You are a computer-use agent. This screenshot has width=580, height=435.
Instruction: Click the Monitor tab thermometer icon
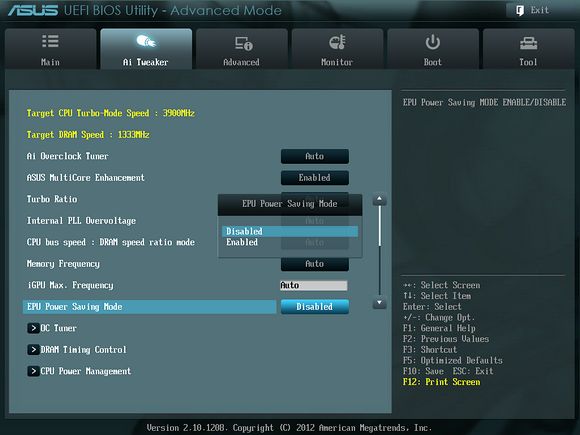click(x=337, y=42)
